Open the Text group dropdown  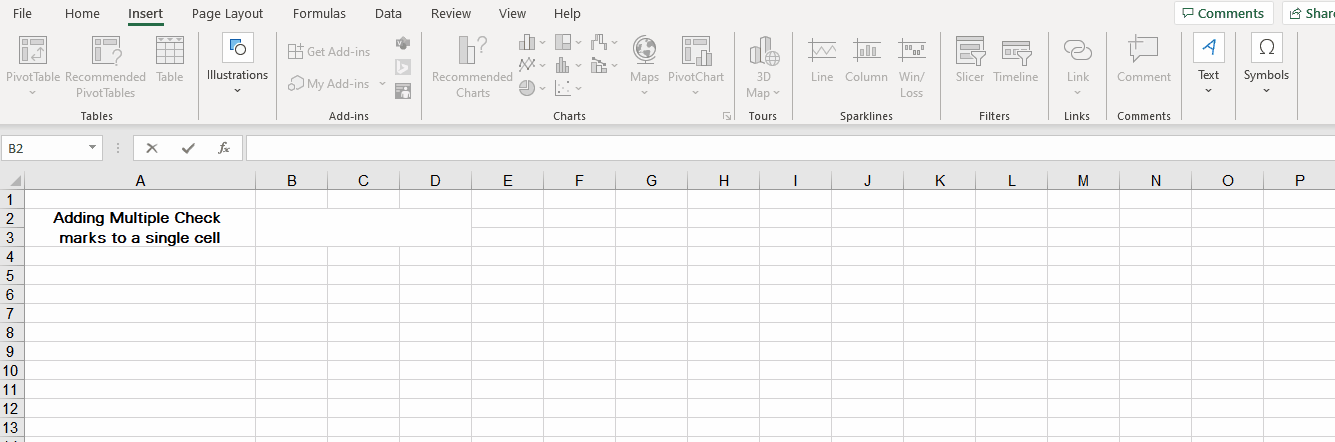(1209, 65)
